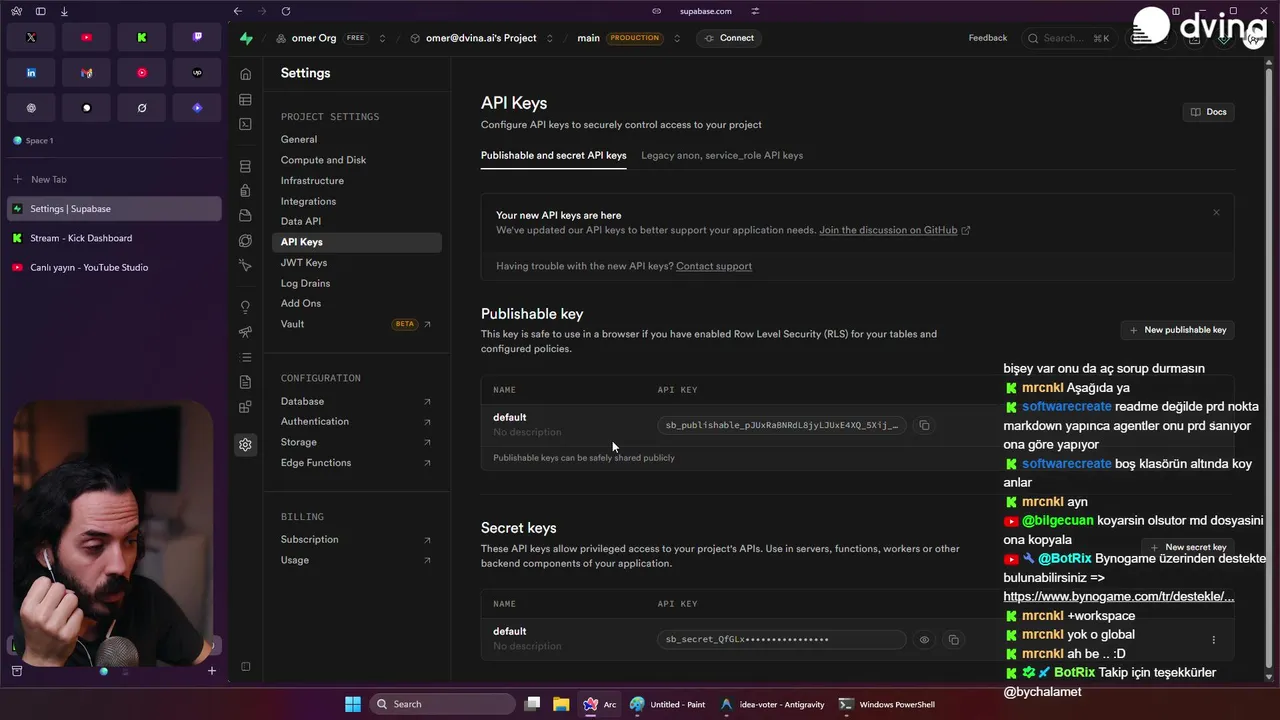Click the Feedback button
This screenshot has height=720, width=1280.
(988, 38)
